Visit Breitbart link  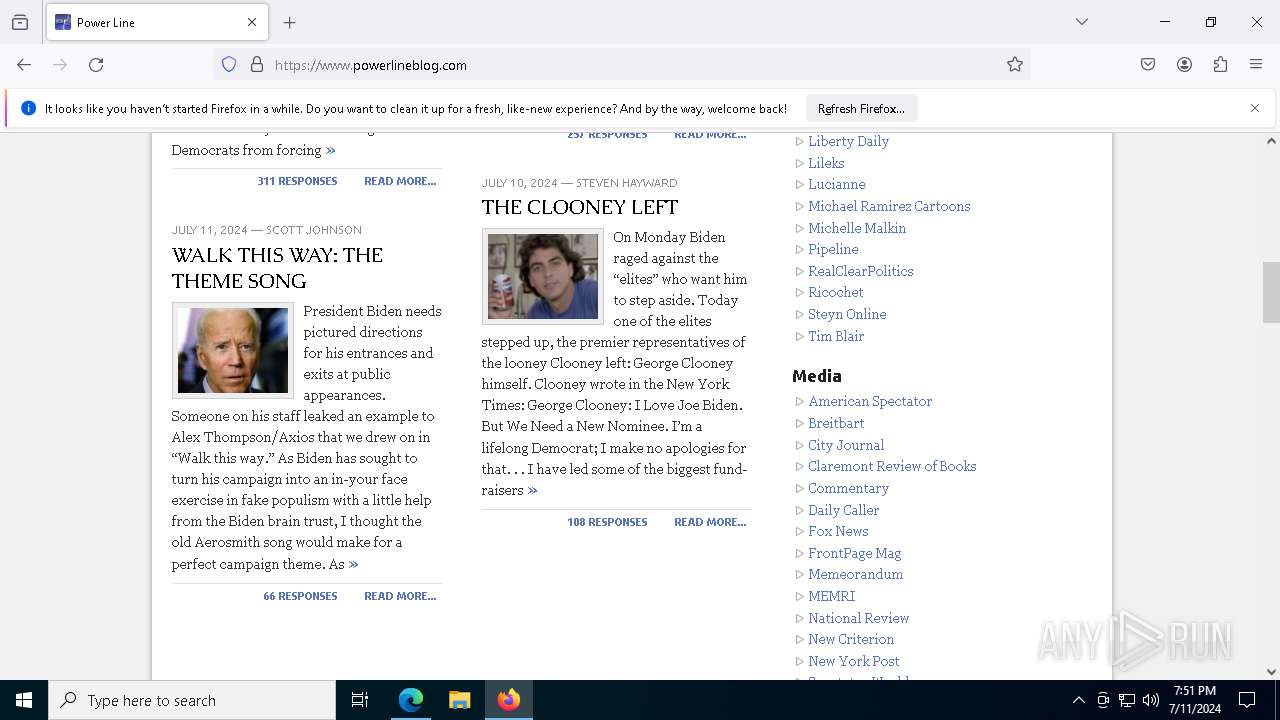[x=836, y=423]
